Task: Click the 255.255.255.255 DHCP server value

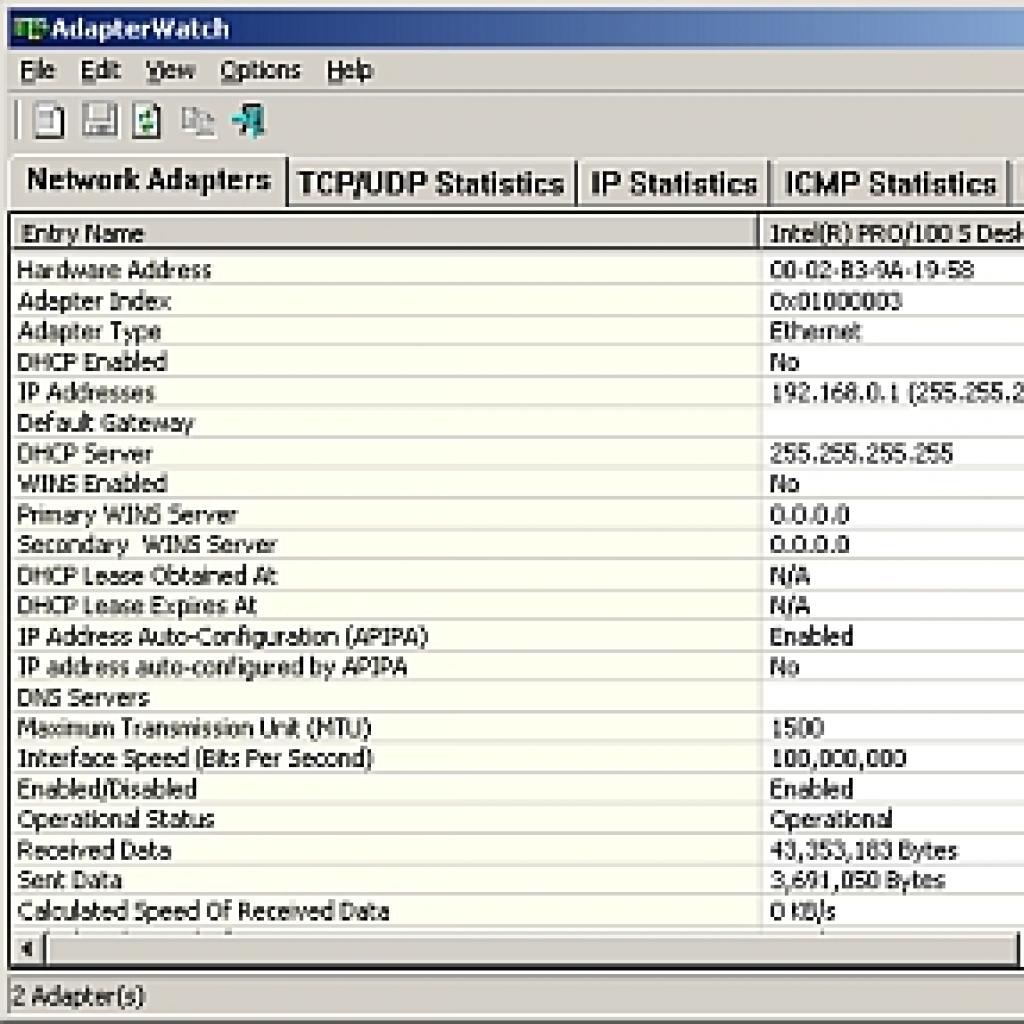Action: 861,453
